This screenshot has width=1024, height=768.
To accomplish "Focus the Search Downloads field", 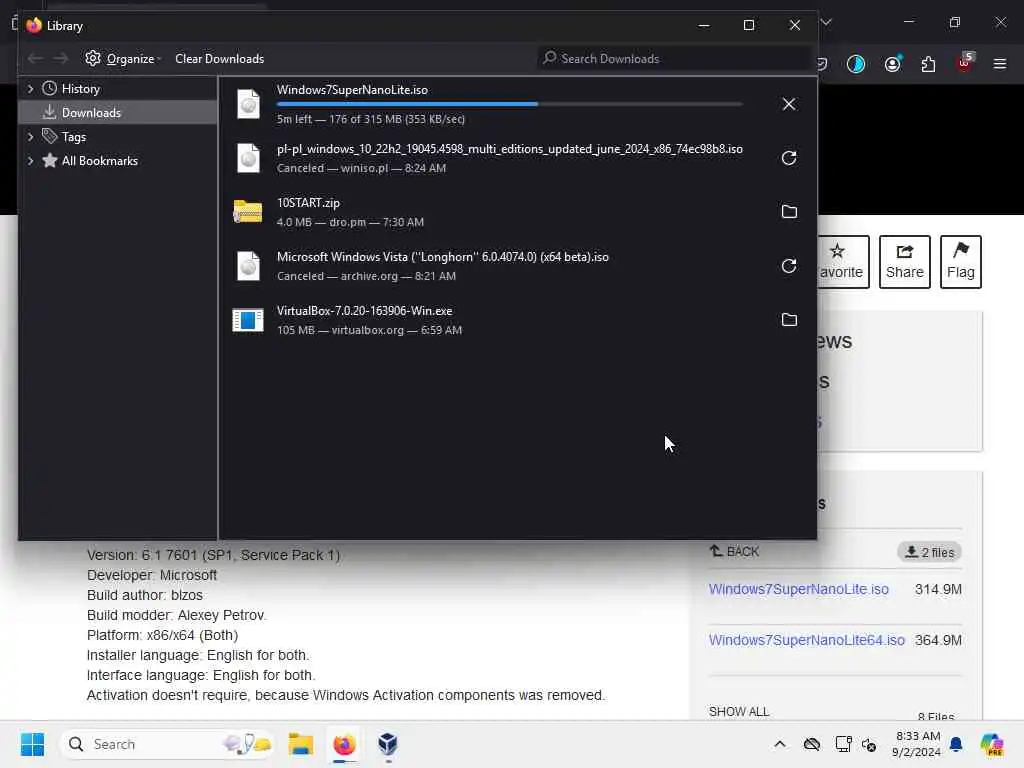I will (x=674, y=59).
